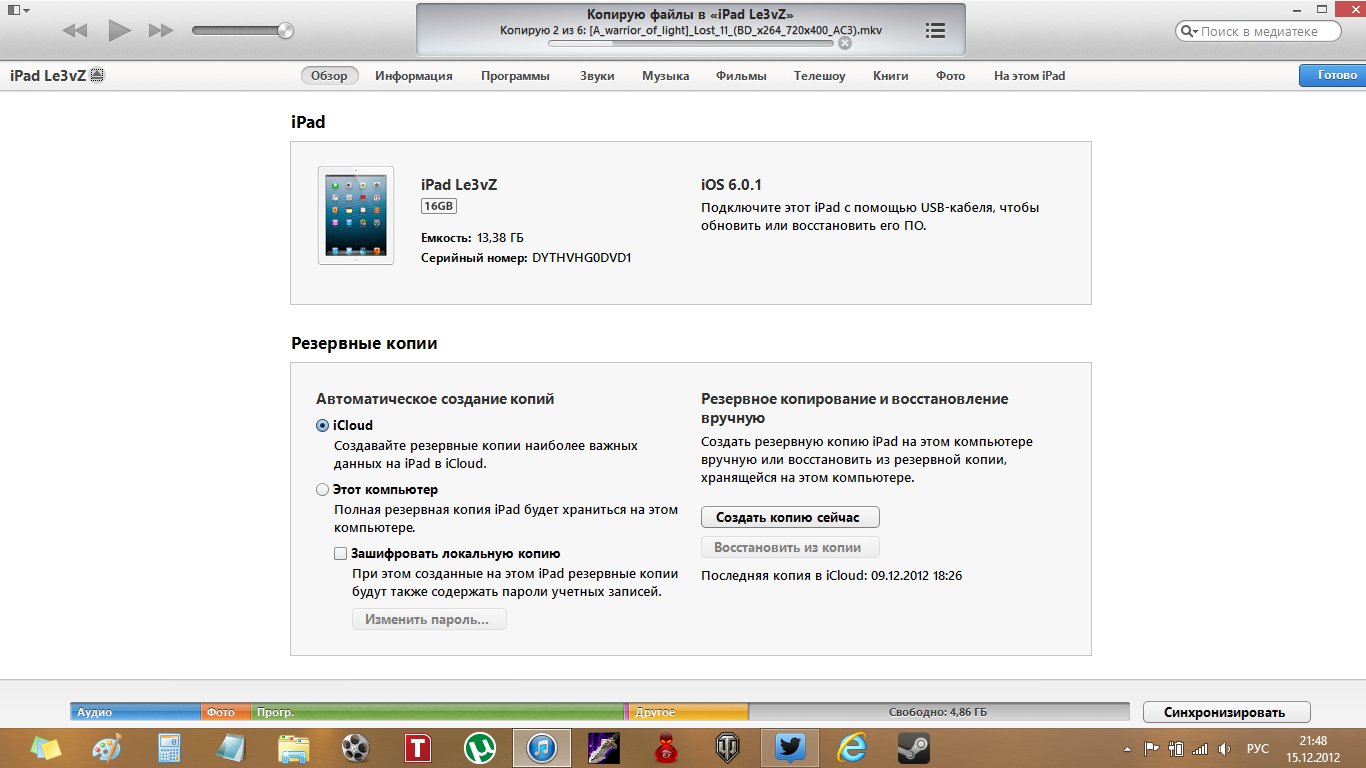Viewport: 1366px width, 768px height.
Task: Skip to the next track
Action: (x=161, y=31)
